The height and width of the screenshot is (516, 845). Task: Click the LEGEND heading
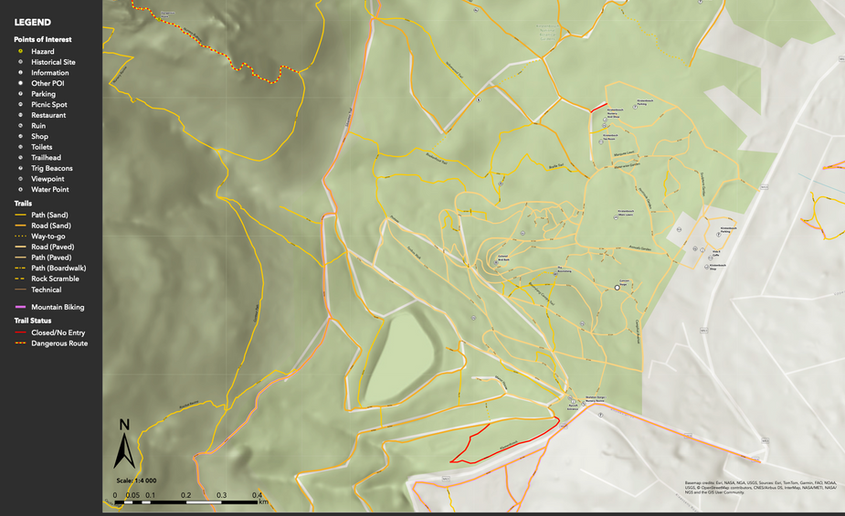(x=32, y=22)
